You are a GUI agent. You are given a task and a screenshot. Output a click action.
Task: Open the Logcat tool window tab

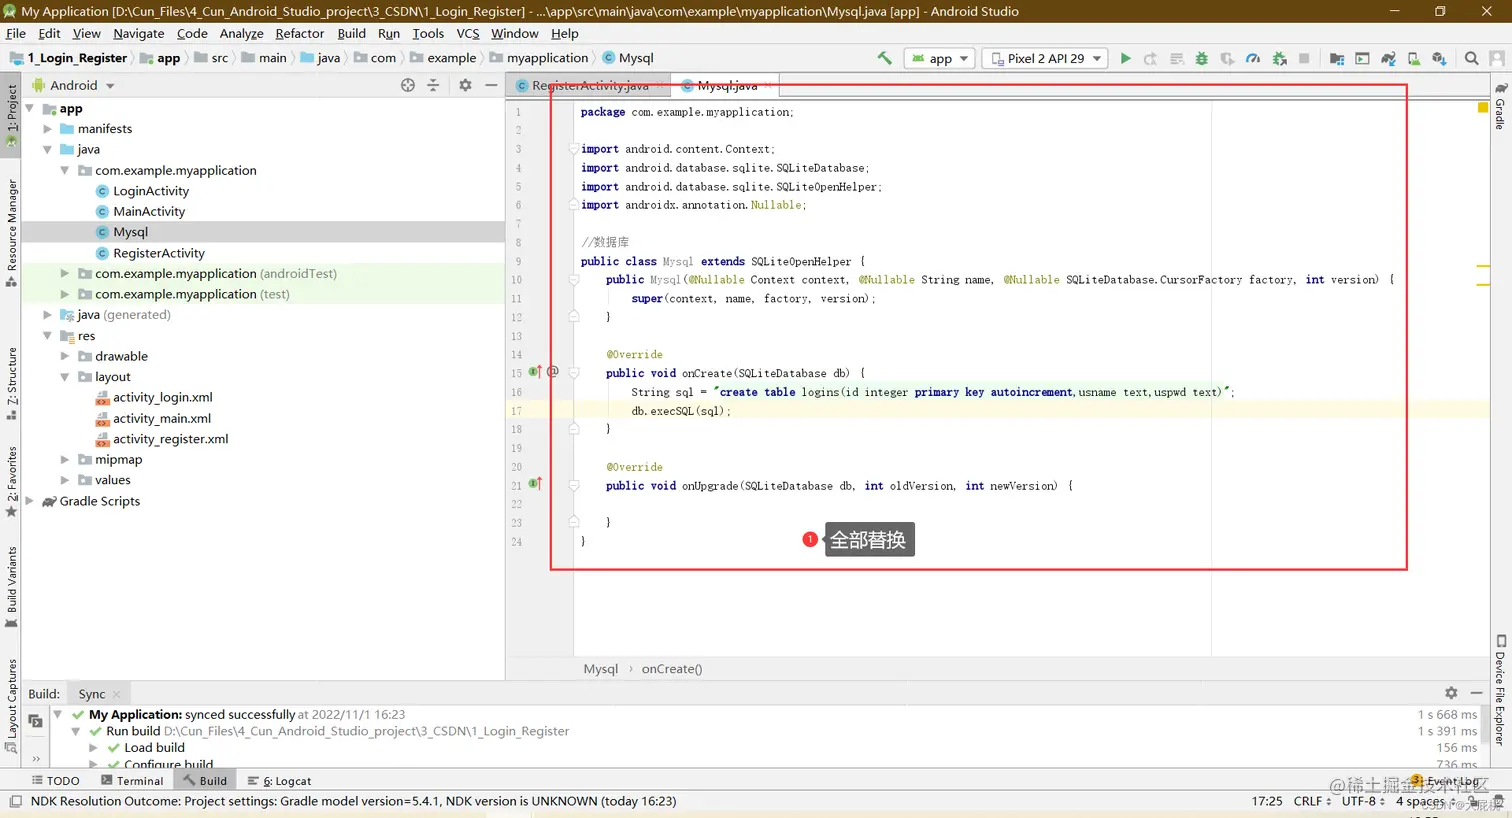click(x=280, y=780)
